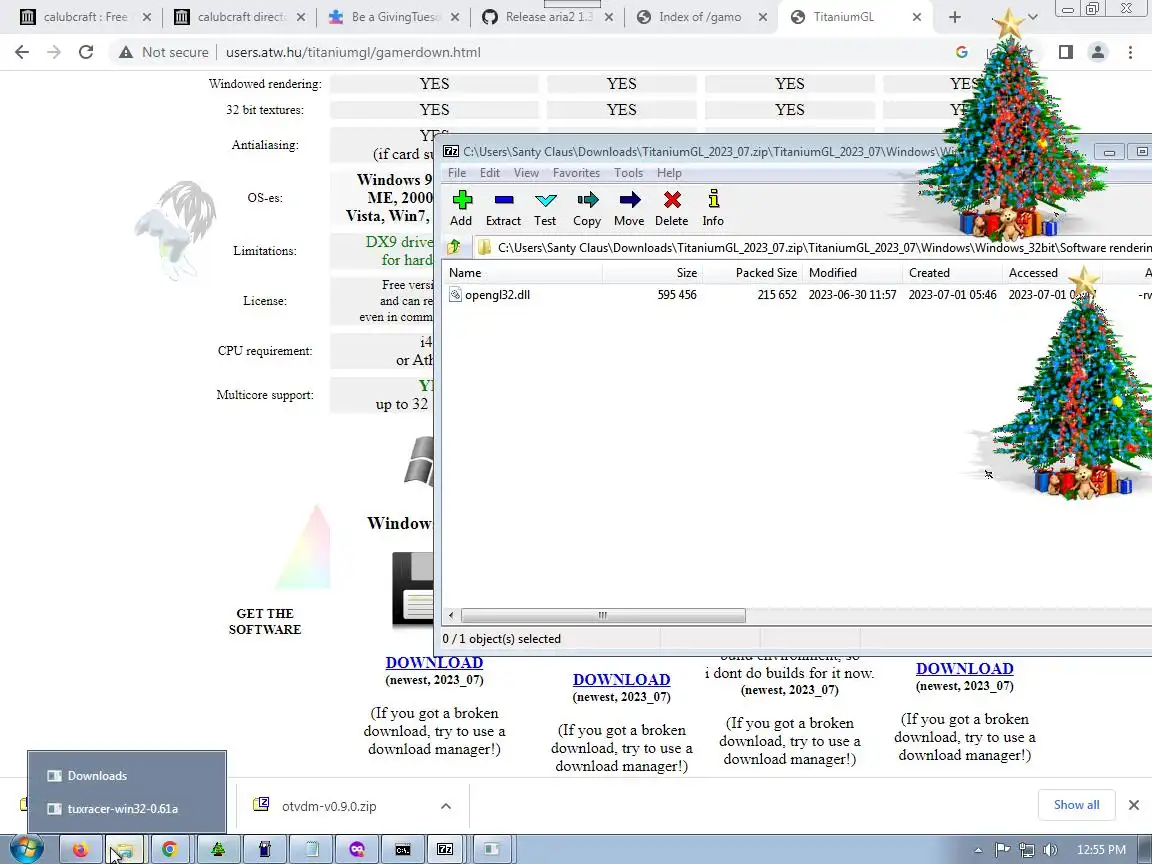The image size is (1152, 864).
Task: Sort files by the Name column header
Action: click(x=524, y=273)
